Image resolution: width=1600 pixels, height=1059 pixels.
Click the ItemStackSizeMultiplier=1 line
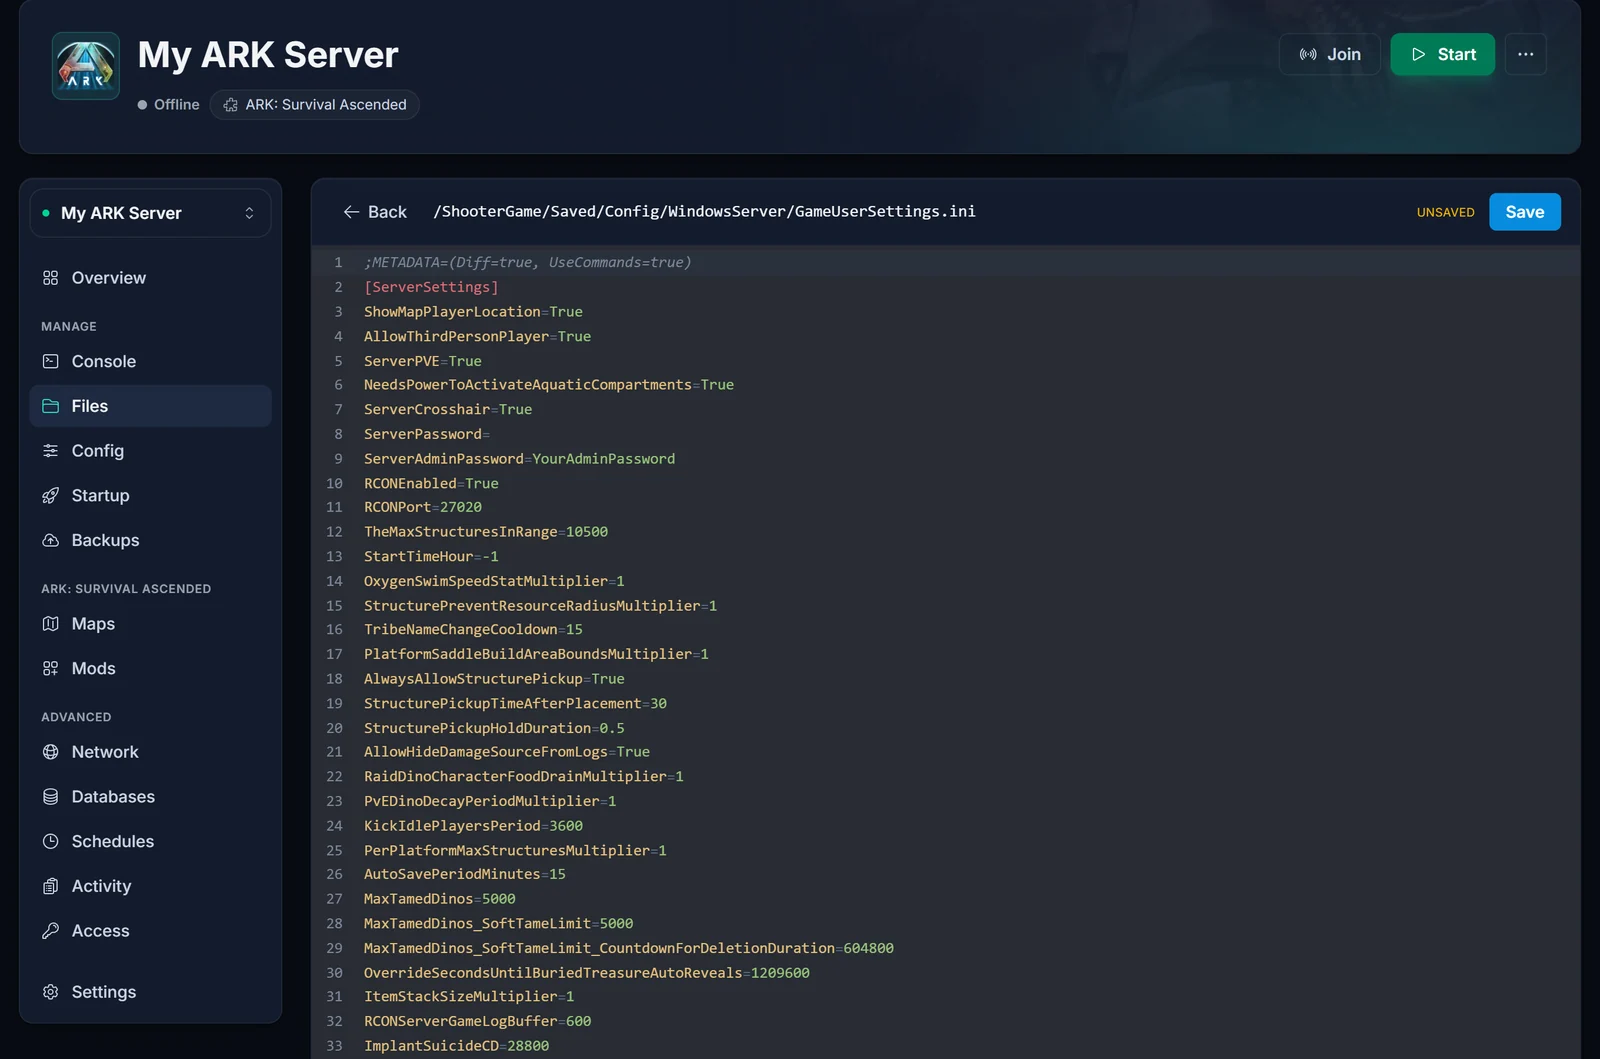469,996
